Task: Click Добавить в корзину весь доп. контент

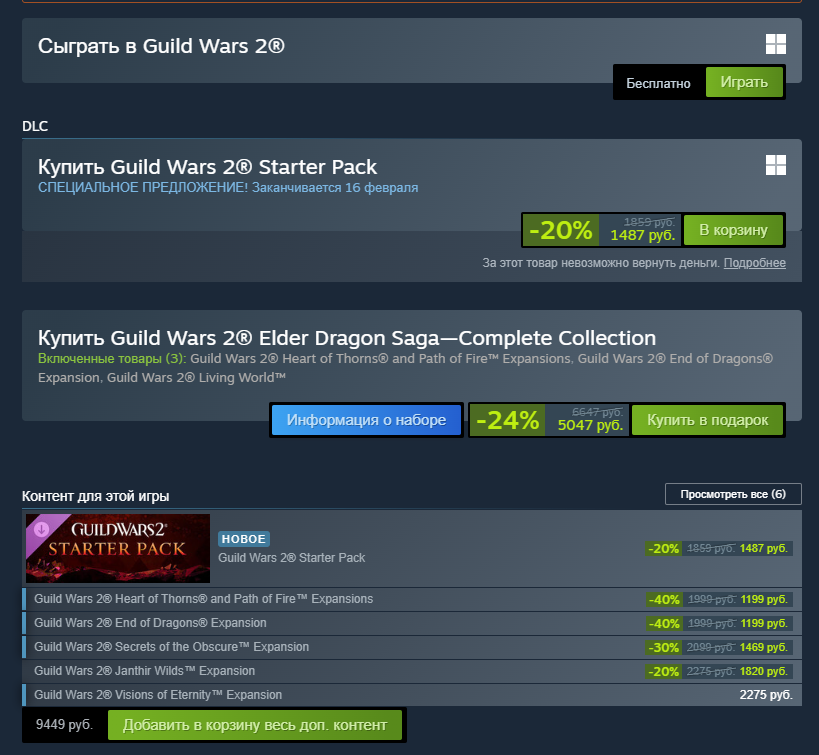Action: coord(255,725)
